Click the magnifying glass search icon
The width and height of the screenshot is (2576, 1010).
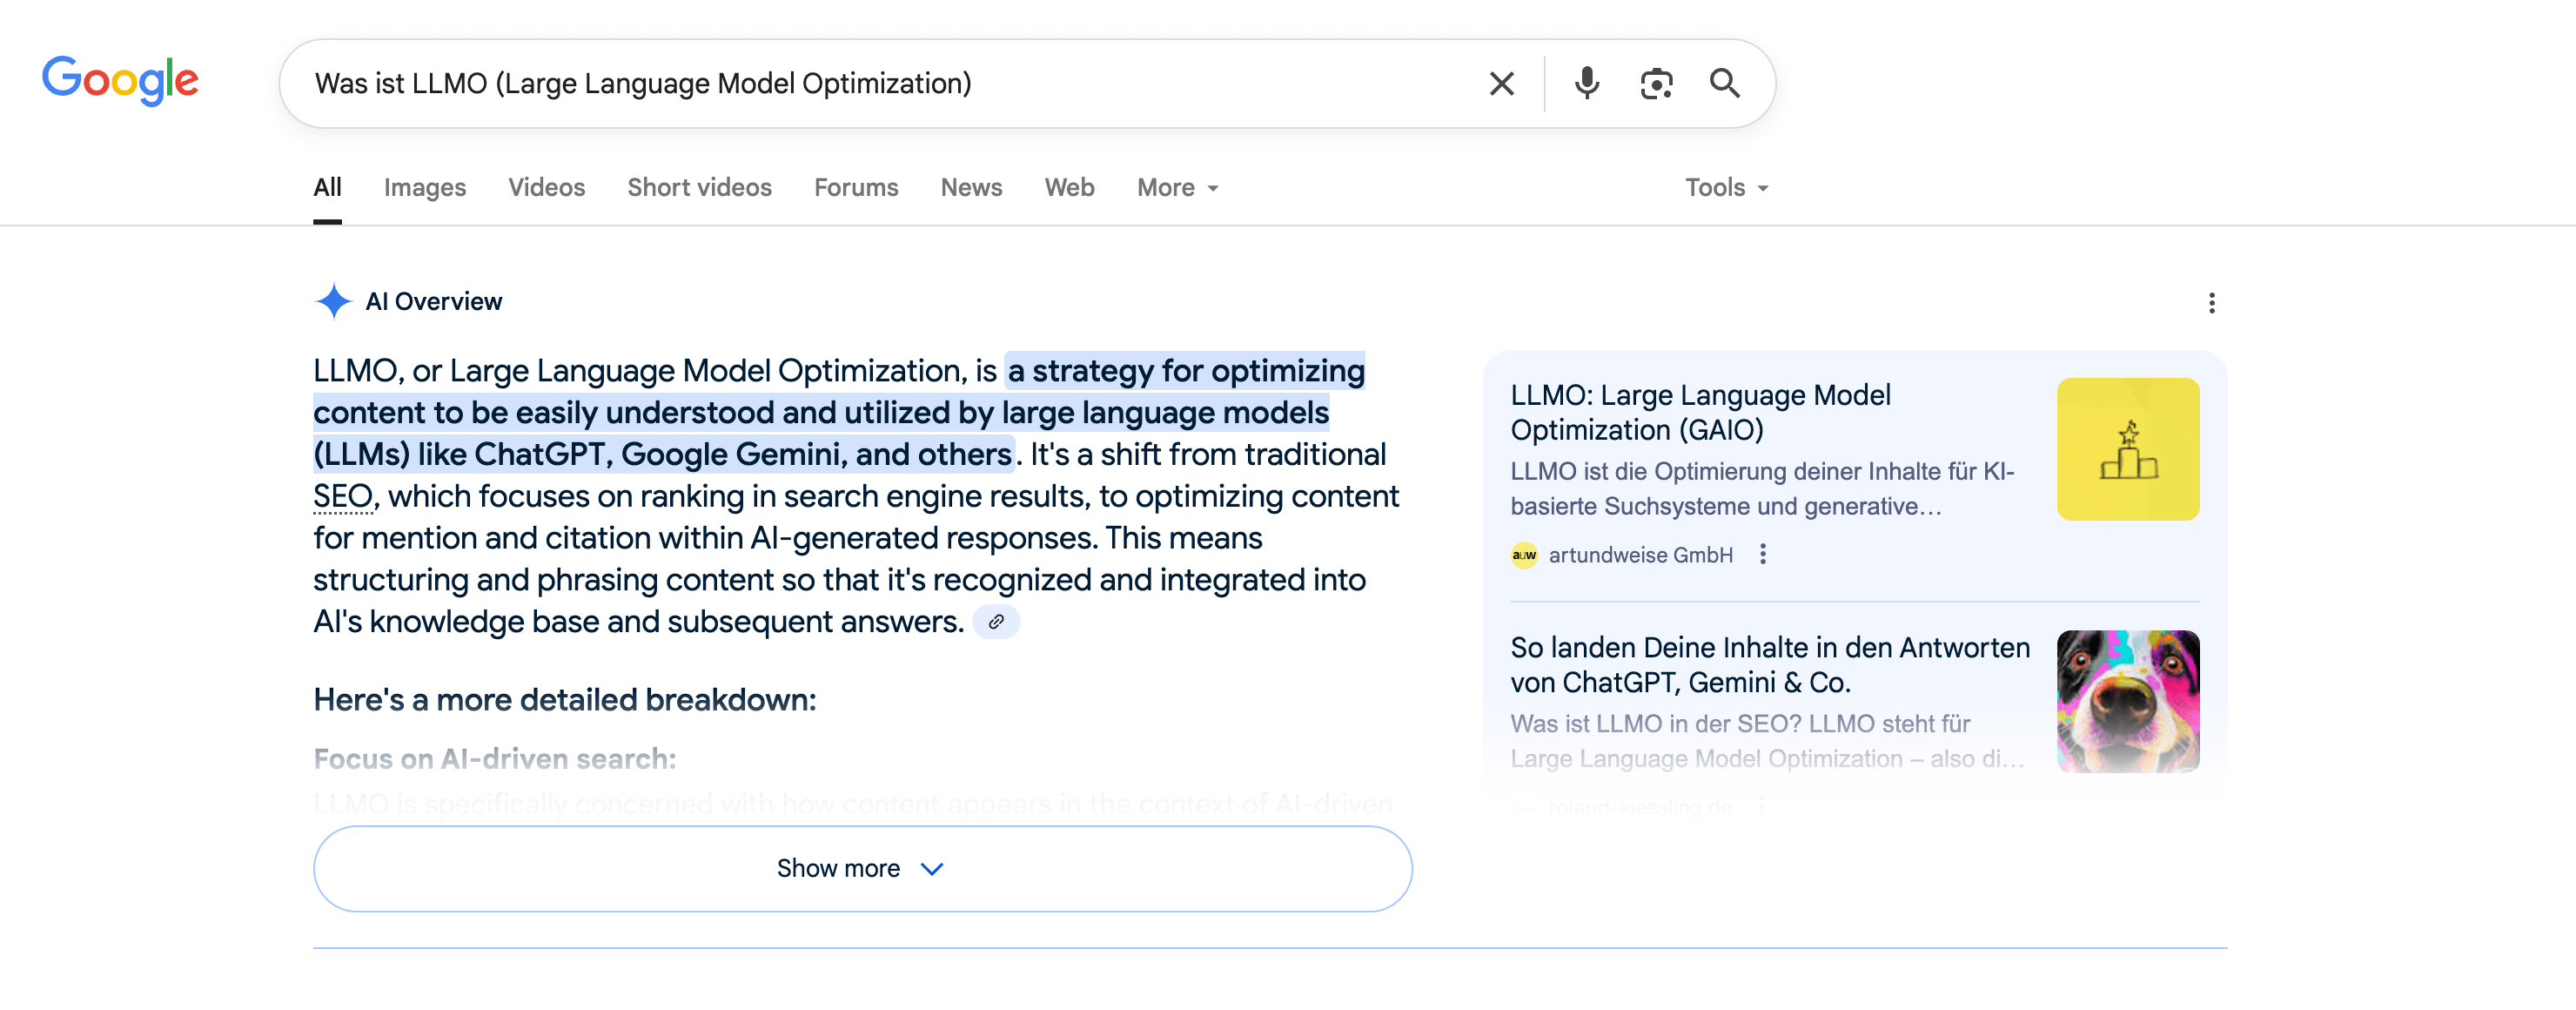tap(1725, 84)
